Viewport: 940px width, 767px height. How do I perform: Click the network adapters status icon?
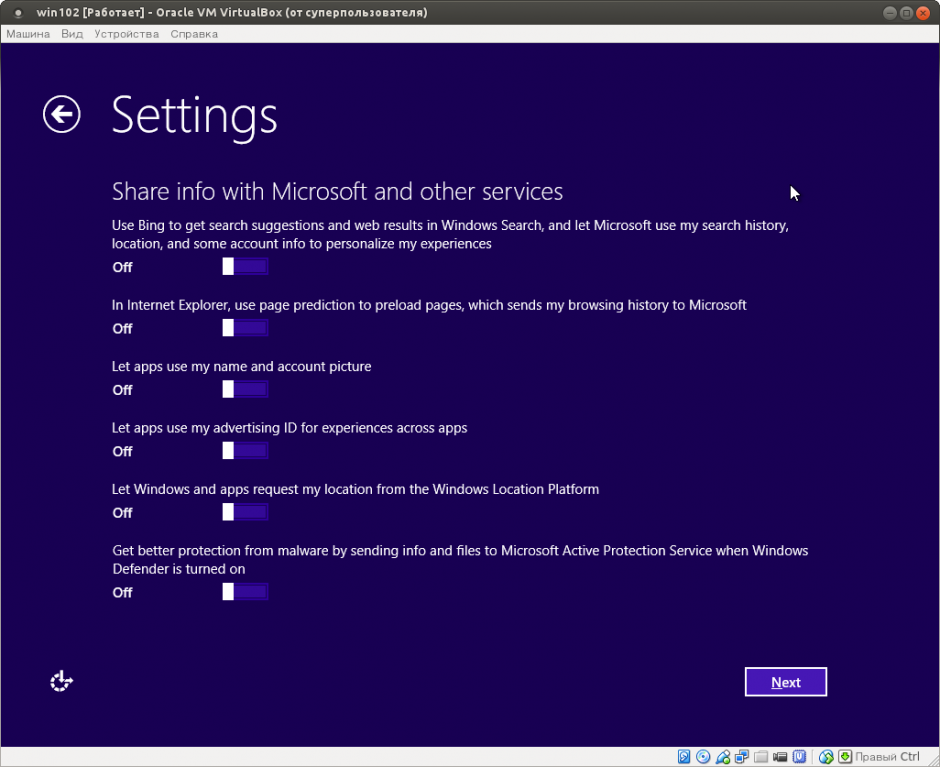pyautogui.click(x=742, y=757)
